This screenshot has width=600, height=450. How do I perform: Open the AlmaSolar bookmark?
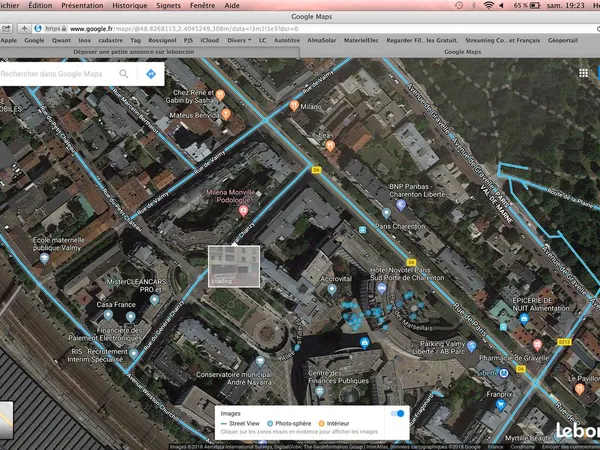[321, 40]
